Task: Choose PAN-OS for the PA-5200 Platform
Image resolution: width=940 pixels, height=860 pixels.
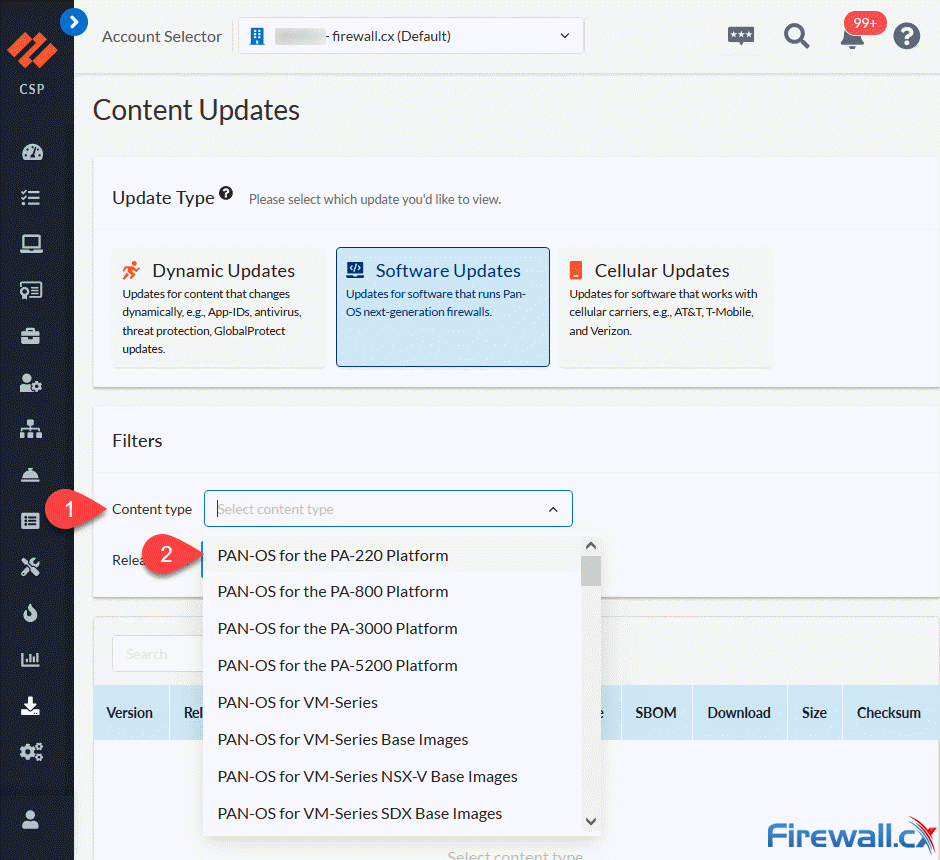Action: coord(391,666)
